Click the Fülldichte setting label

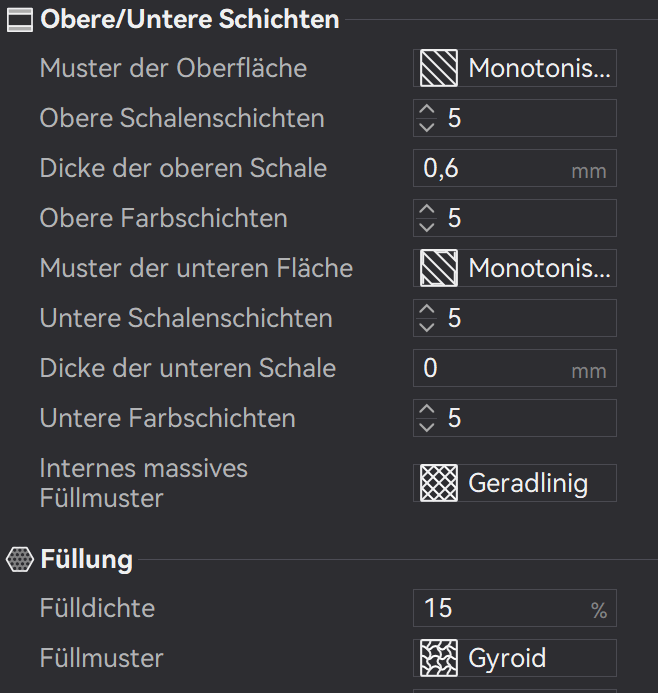[97, 608]
